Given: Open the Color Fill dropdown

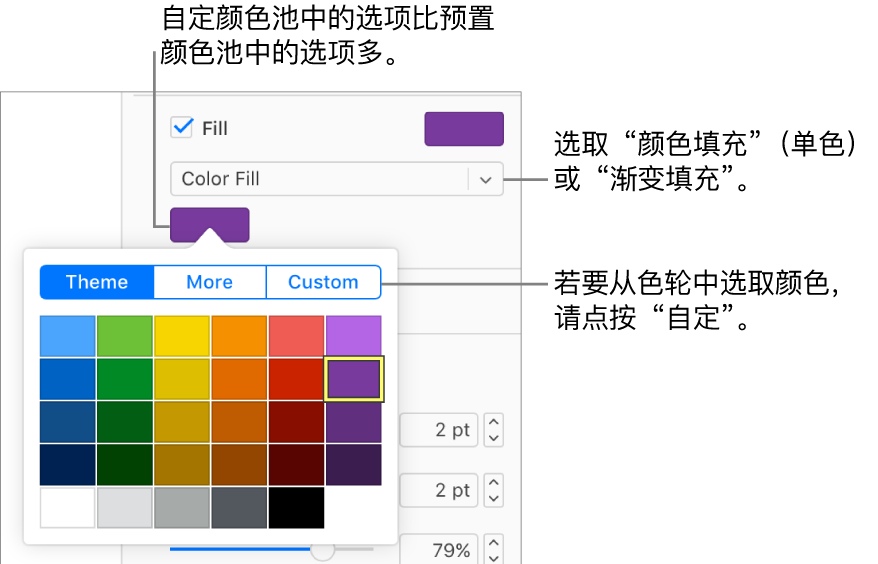Looking at the screenshot, I should pyautogui.click(x=337, y=179).
